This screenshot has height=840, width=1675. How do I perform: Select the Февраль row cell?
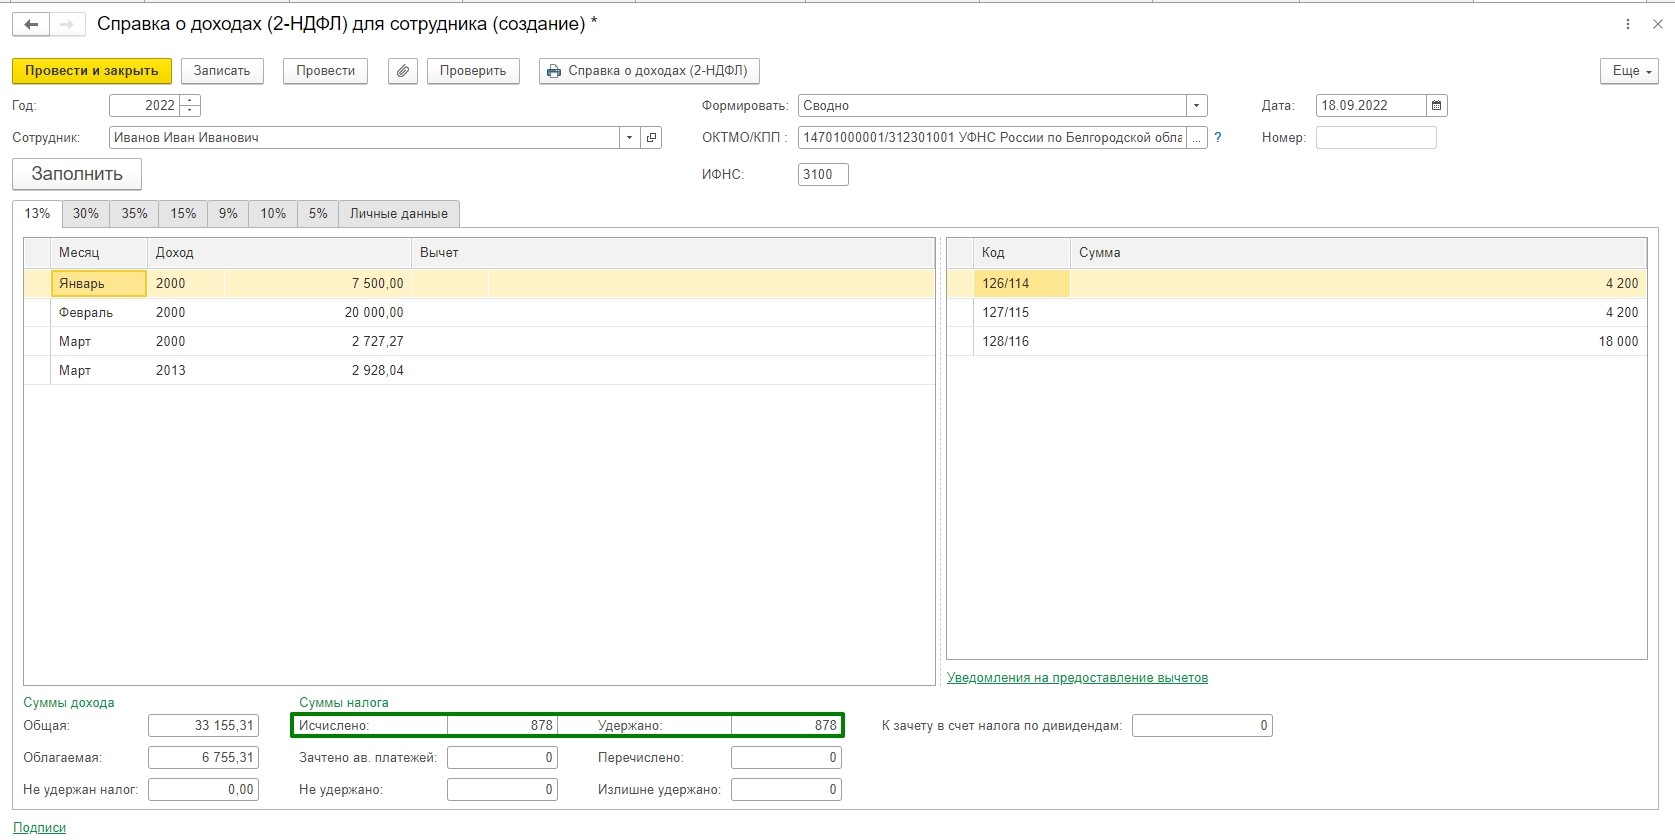point(99,313)
